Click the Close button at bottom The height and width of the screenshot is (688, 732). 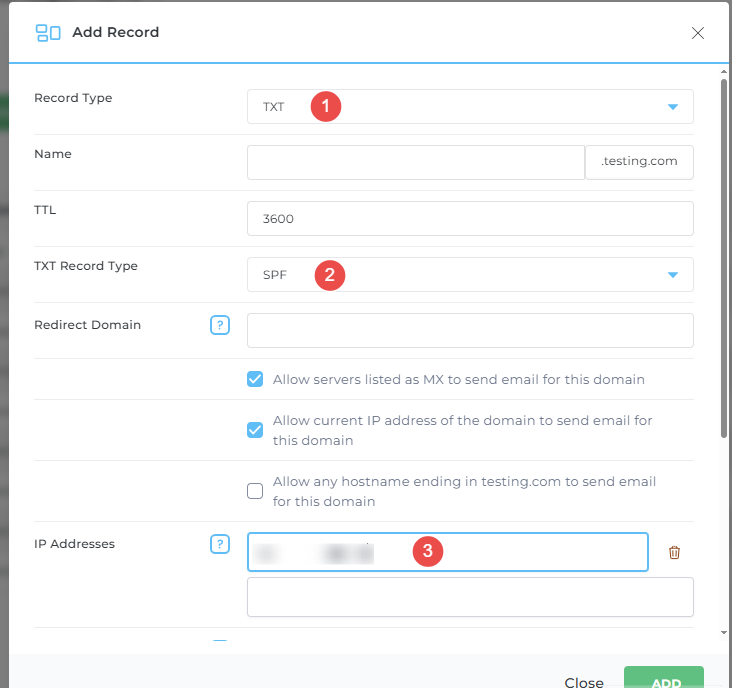pos(584,682)
